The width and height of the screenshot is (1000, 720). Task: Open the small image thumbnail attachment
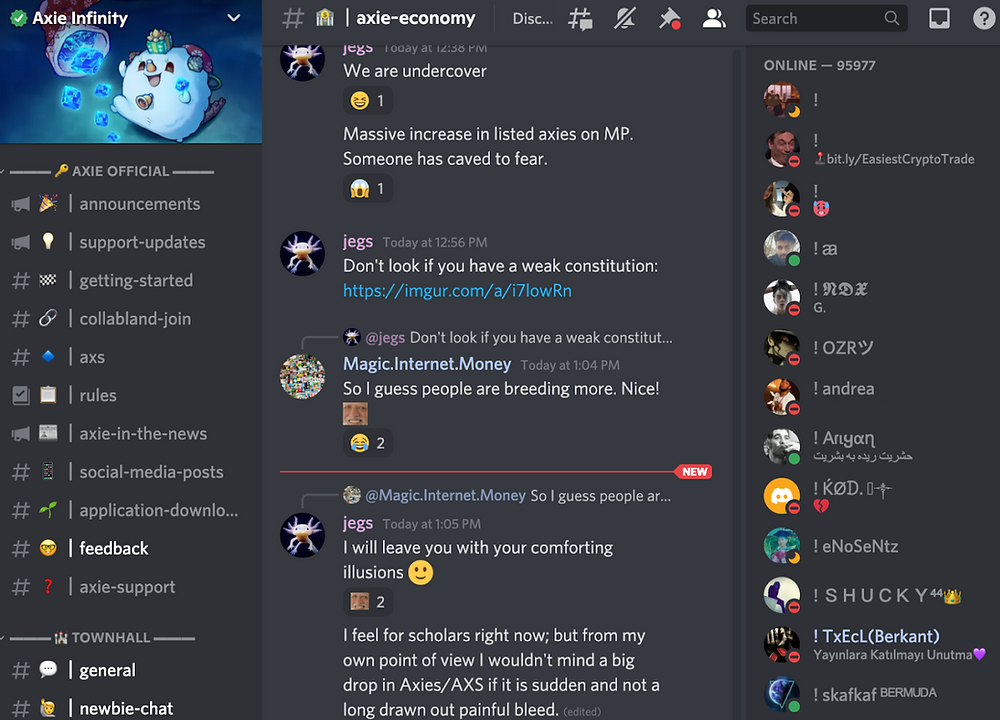pyautogui.click(x=355, y=414)
